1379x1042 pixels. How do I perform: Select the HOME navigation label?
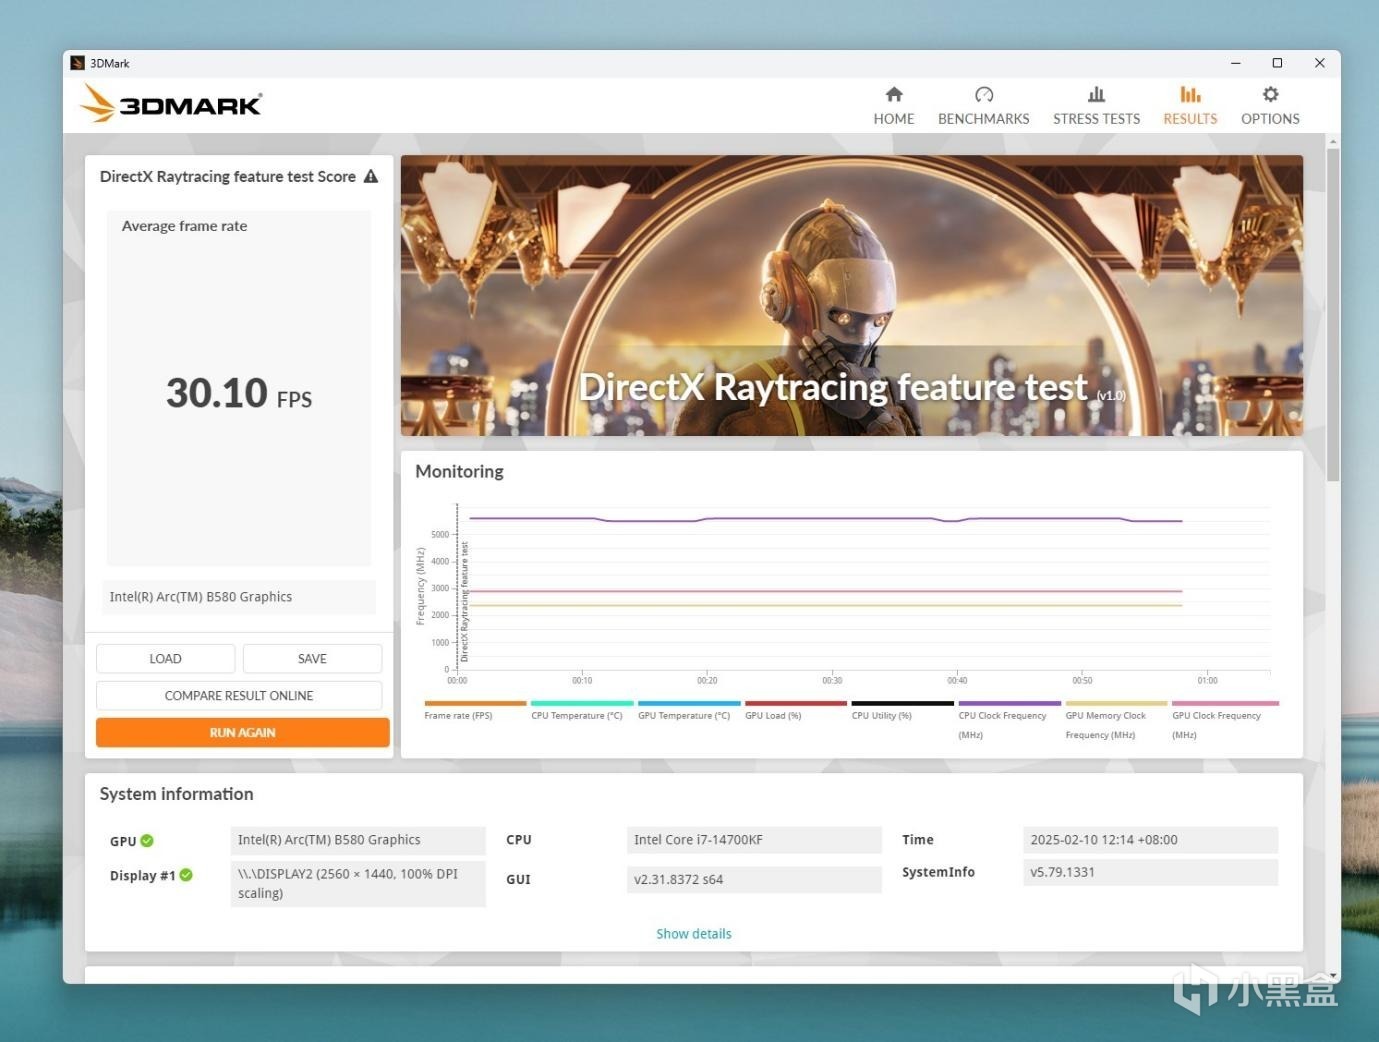894,118
